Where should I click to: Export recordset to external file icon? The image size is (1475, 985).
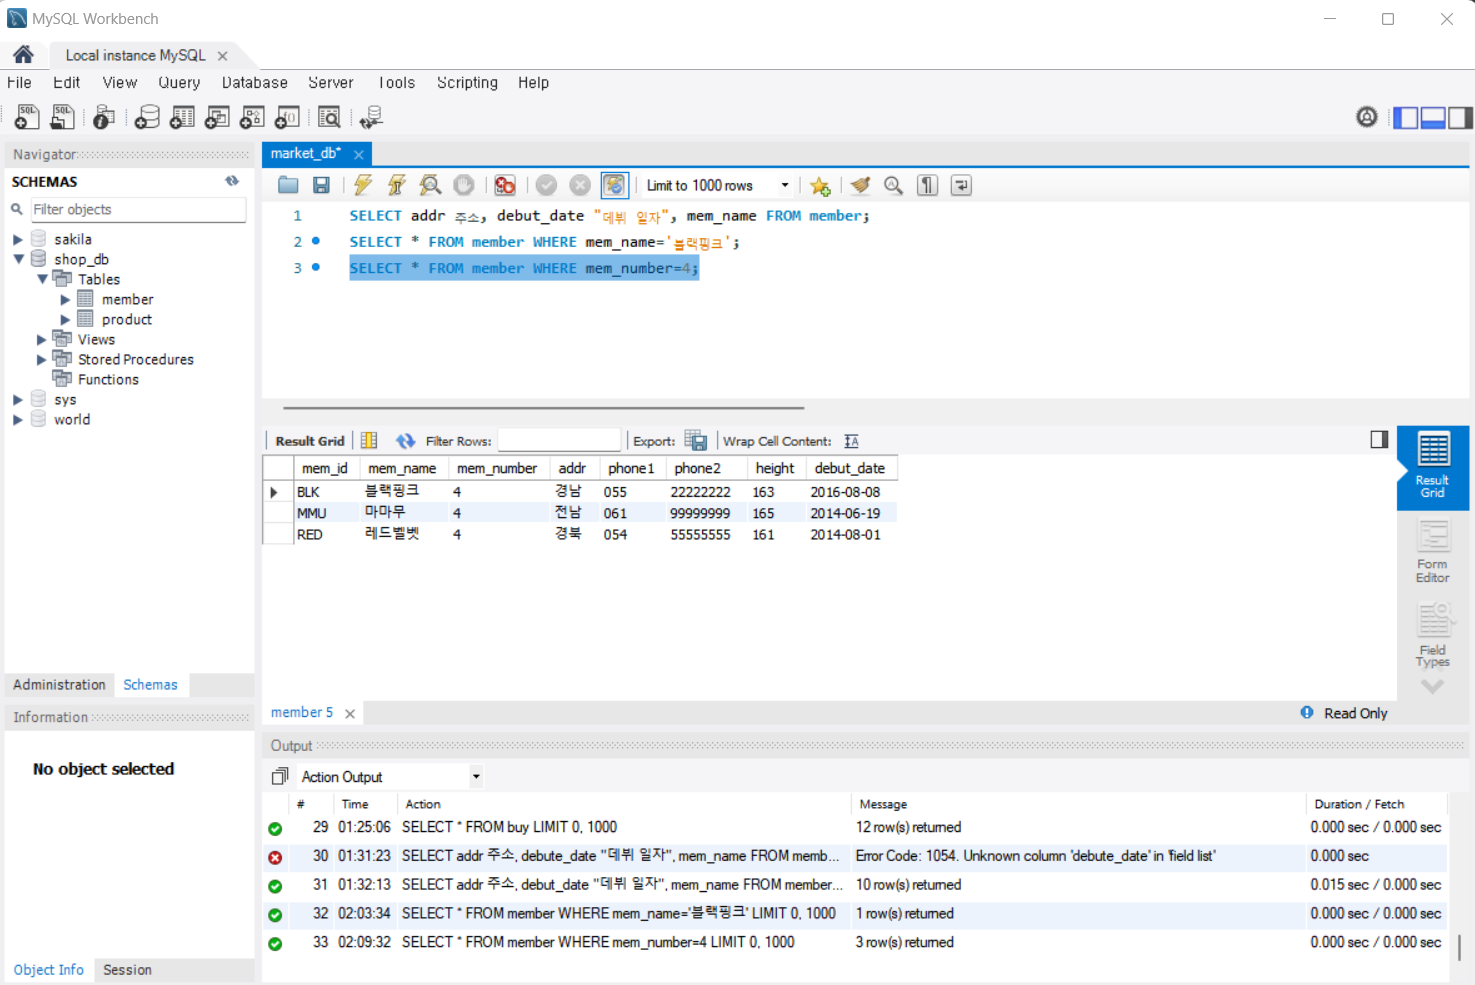pyautogui.click(x=696, y=440)
